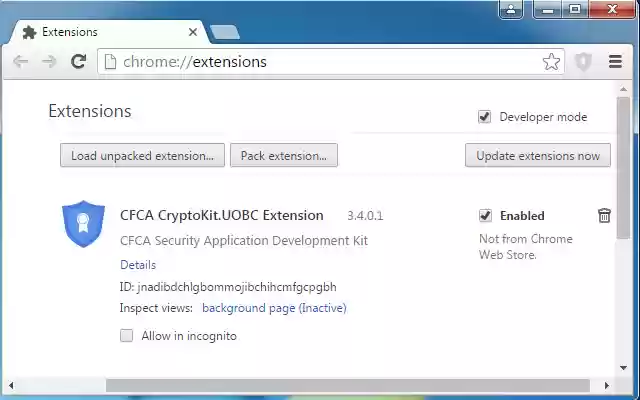Screen dimensions: 640x400
Task: Click the Extensions page heading
Action: (x=90, y=111)
